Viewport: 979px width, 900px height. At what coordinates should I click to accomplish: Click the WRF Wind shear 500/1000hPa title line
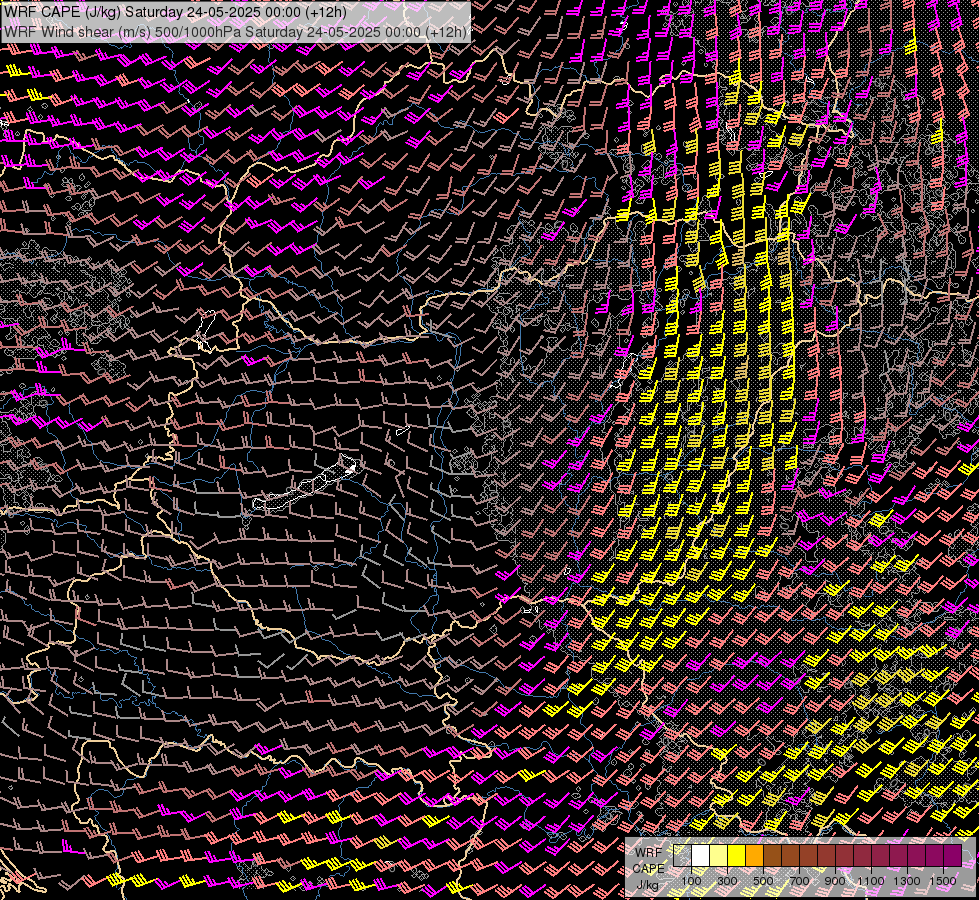click(235, 31)
